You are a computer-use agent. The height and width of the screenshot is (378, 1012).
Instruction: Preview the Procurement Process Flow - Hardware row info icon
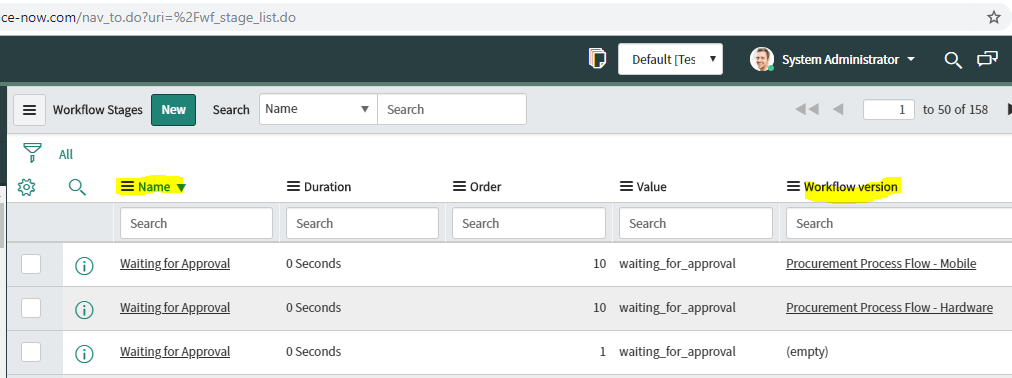[x=85, y=310]
